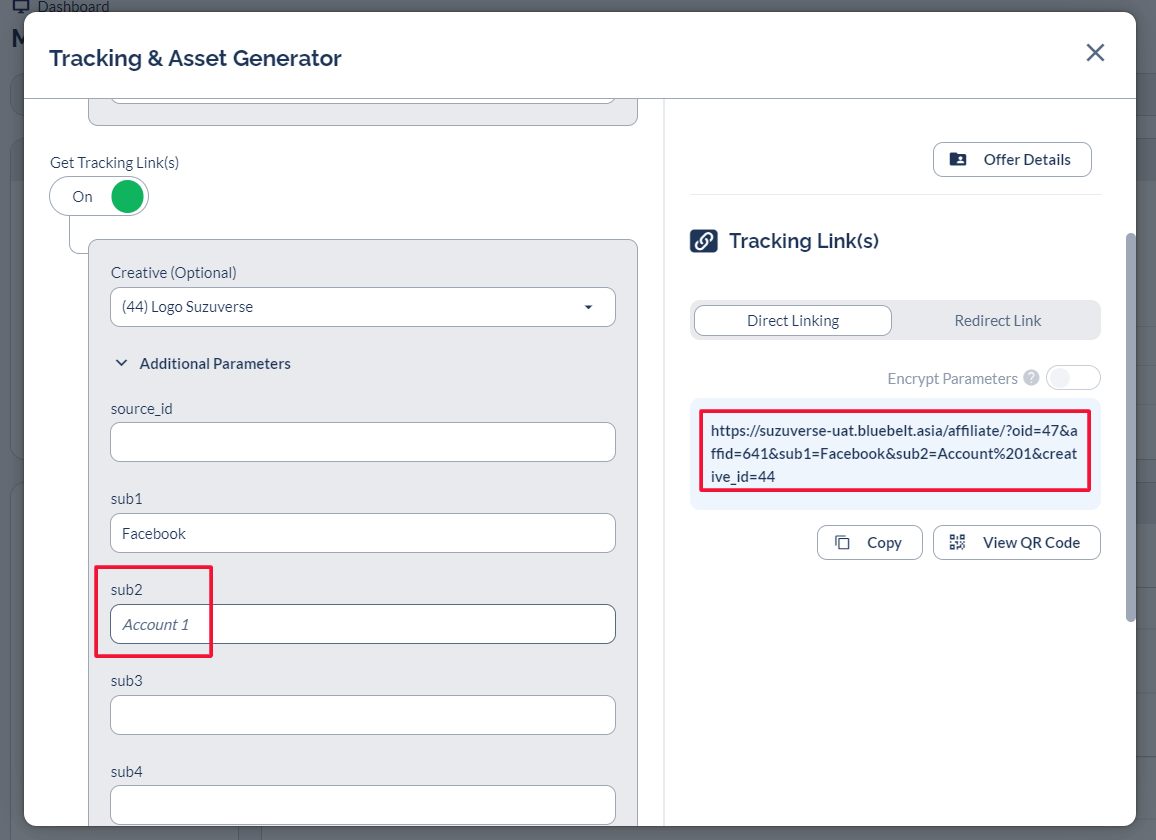1156x840 pixels.
Task: Click the folder icon in Offer Details
Action: coord(958,160)
